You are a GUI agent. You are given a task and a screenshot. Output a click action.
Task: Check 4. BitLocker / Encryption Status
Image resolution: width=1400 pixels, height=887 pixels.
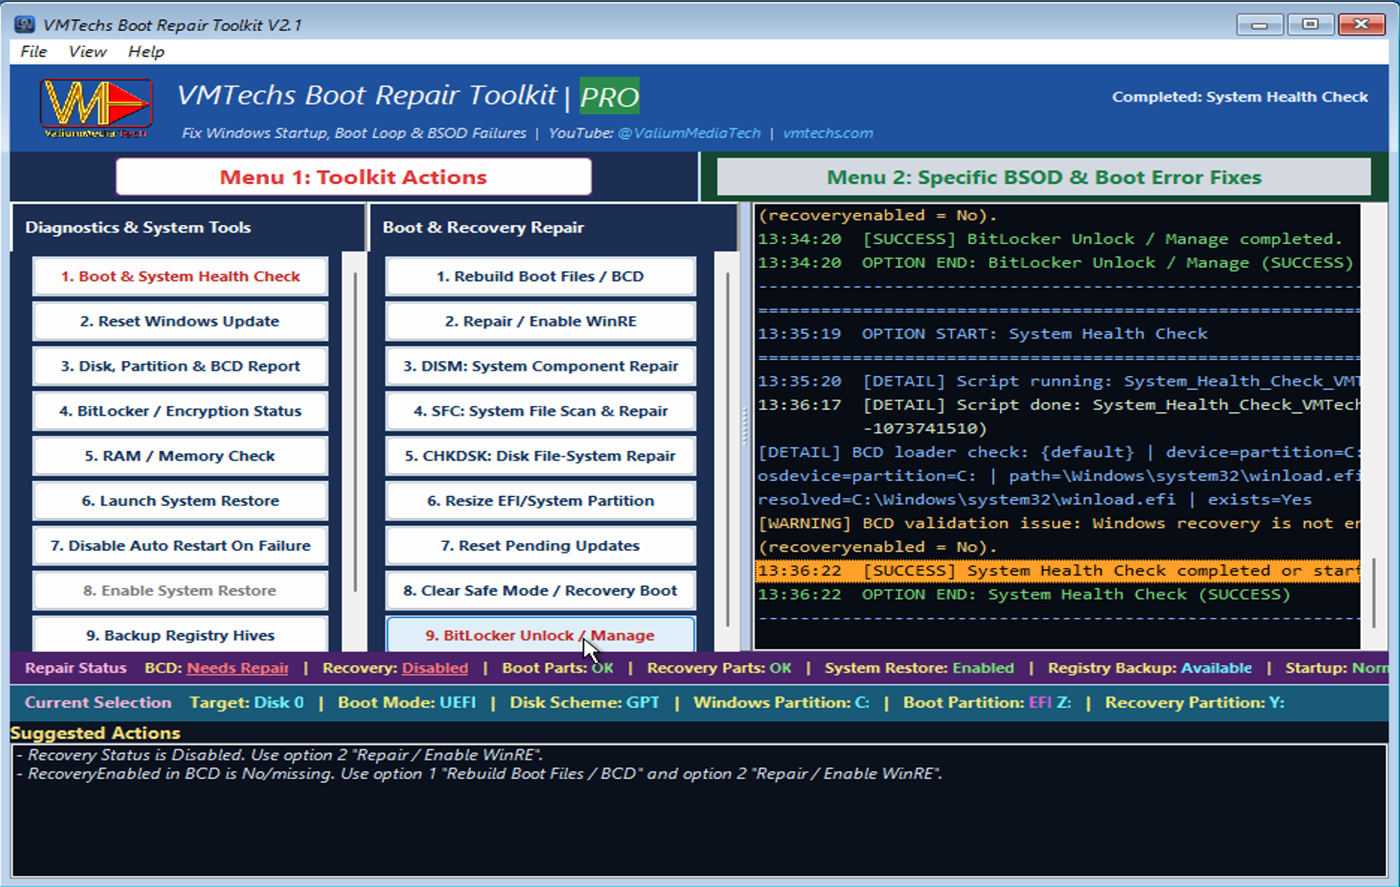pyautogui.click(x=180, y=411)
